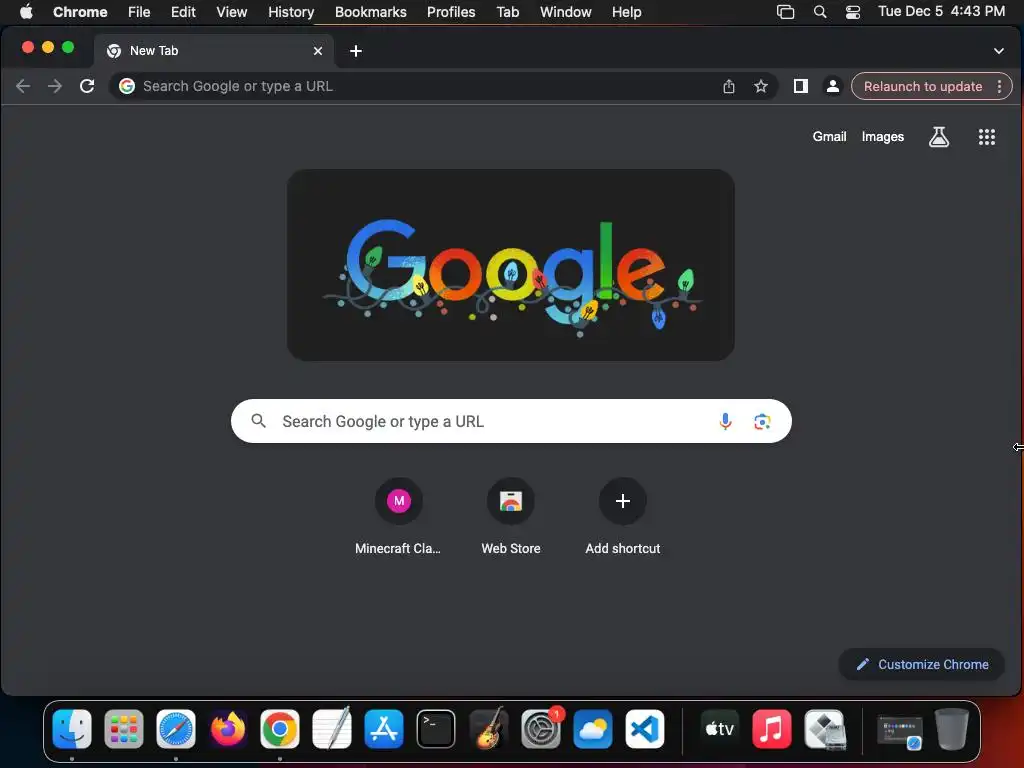
Task: Open the Minecraft Classic shortcut
Action: click(x=398, y=517)
